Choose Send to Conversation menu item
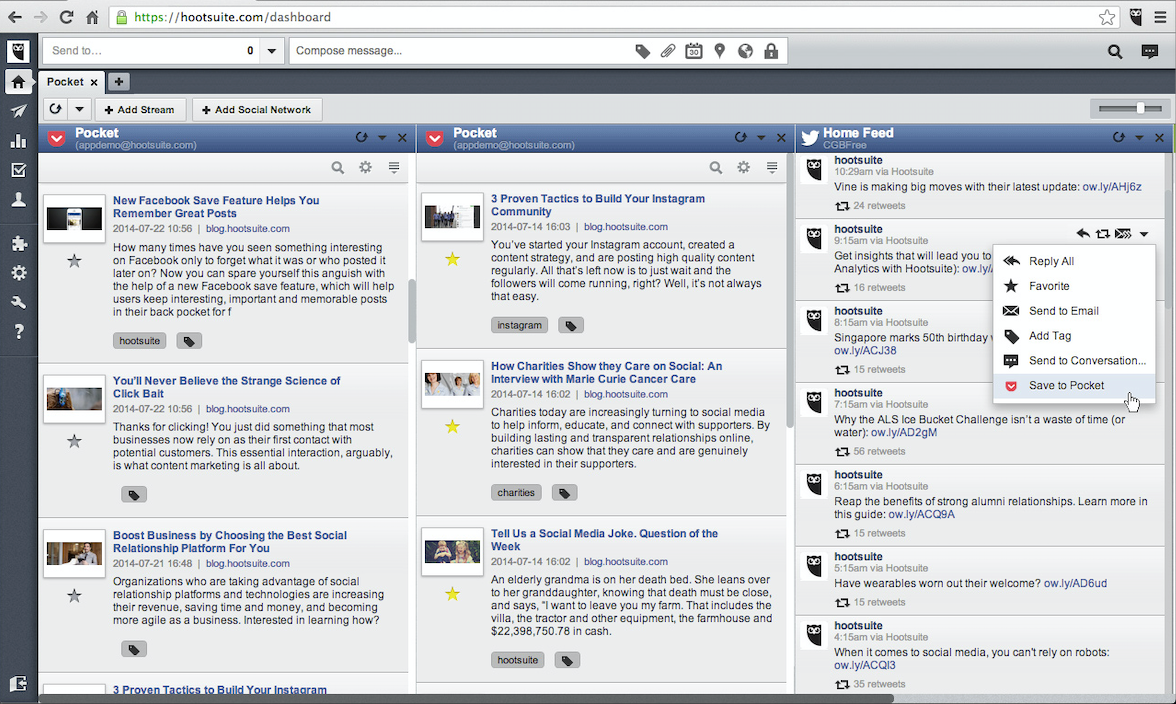 tap(1074, 361)
